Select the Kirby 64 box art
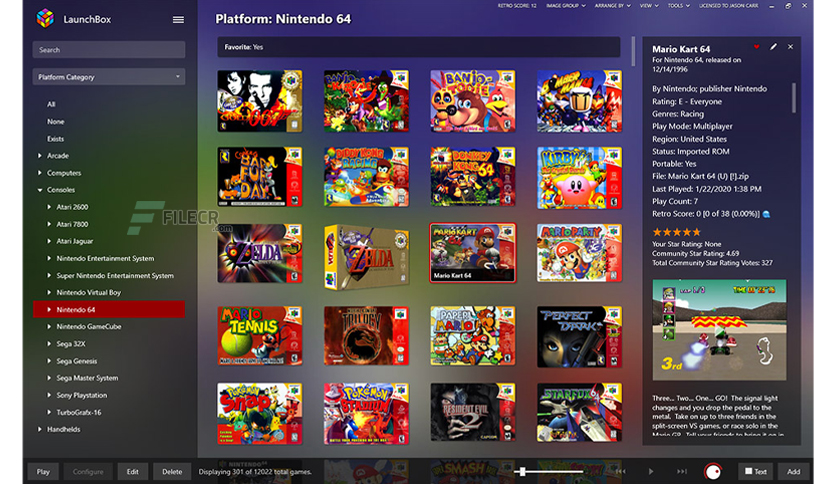The image size is (836, 484). coord(580,178)
